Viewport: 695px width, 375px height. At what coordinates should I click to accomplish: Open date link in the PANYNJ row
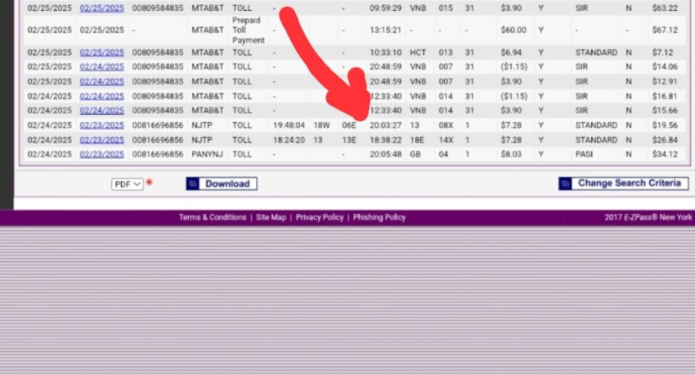tap(102, 154)
